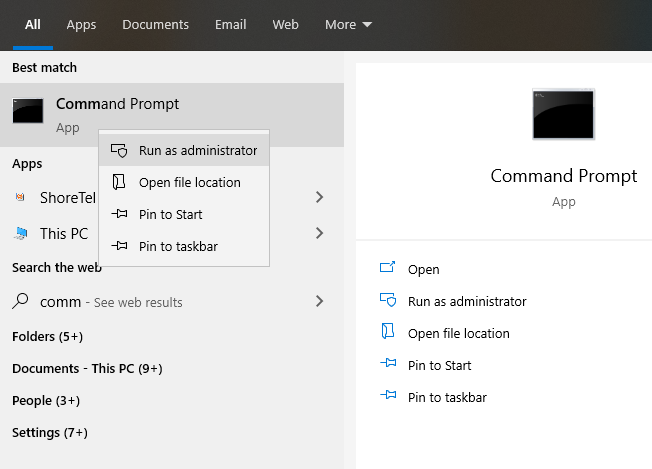Expand ShoreTel result chevron
The image size is (652, 469).
tap(319, 197)
